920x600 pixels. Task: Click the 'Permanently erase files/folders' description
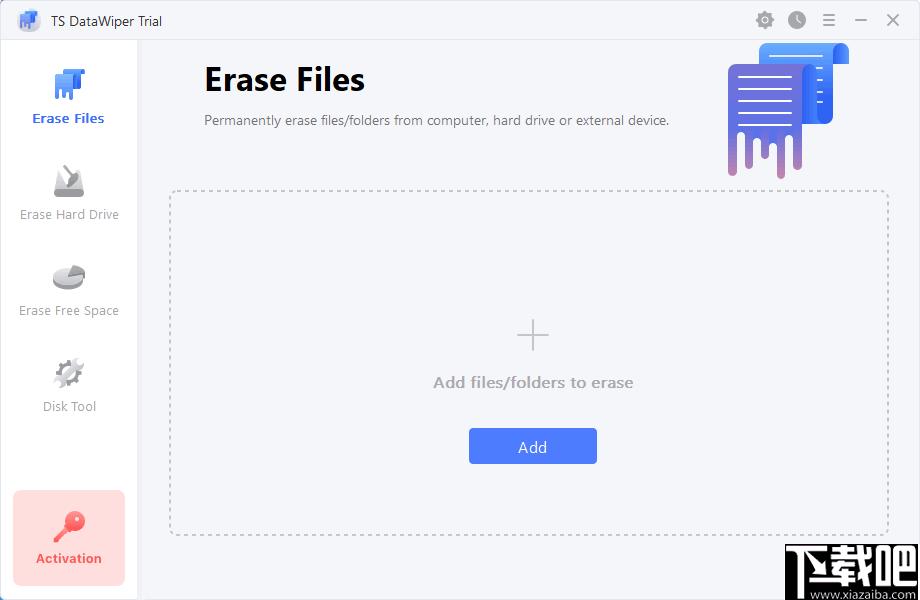click(x=436, y=120)
